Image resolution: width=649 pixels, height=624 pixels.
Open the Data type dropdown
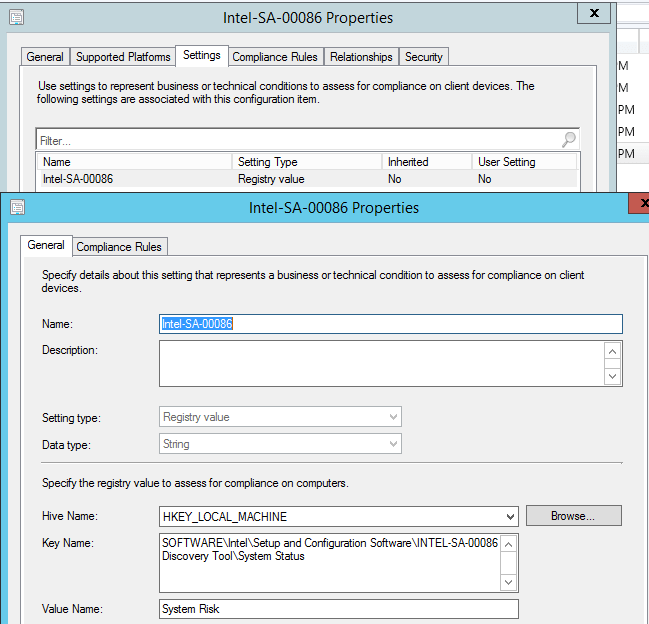click(x=393, y=443)
